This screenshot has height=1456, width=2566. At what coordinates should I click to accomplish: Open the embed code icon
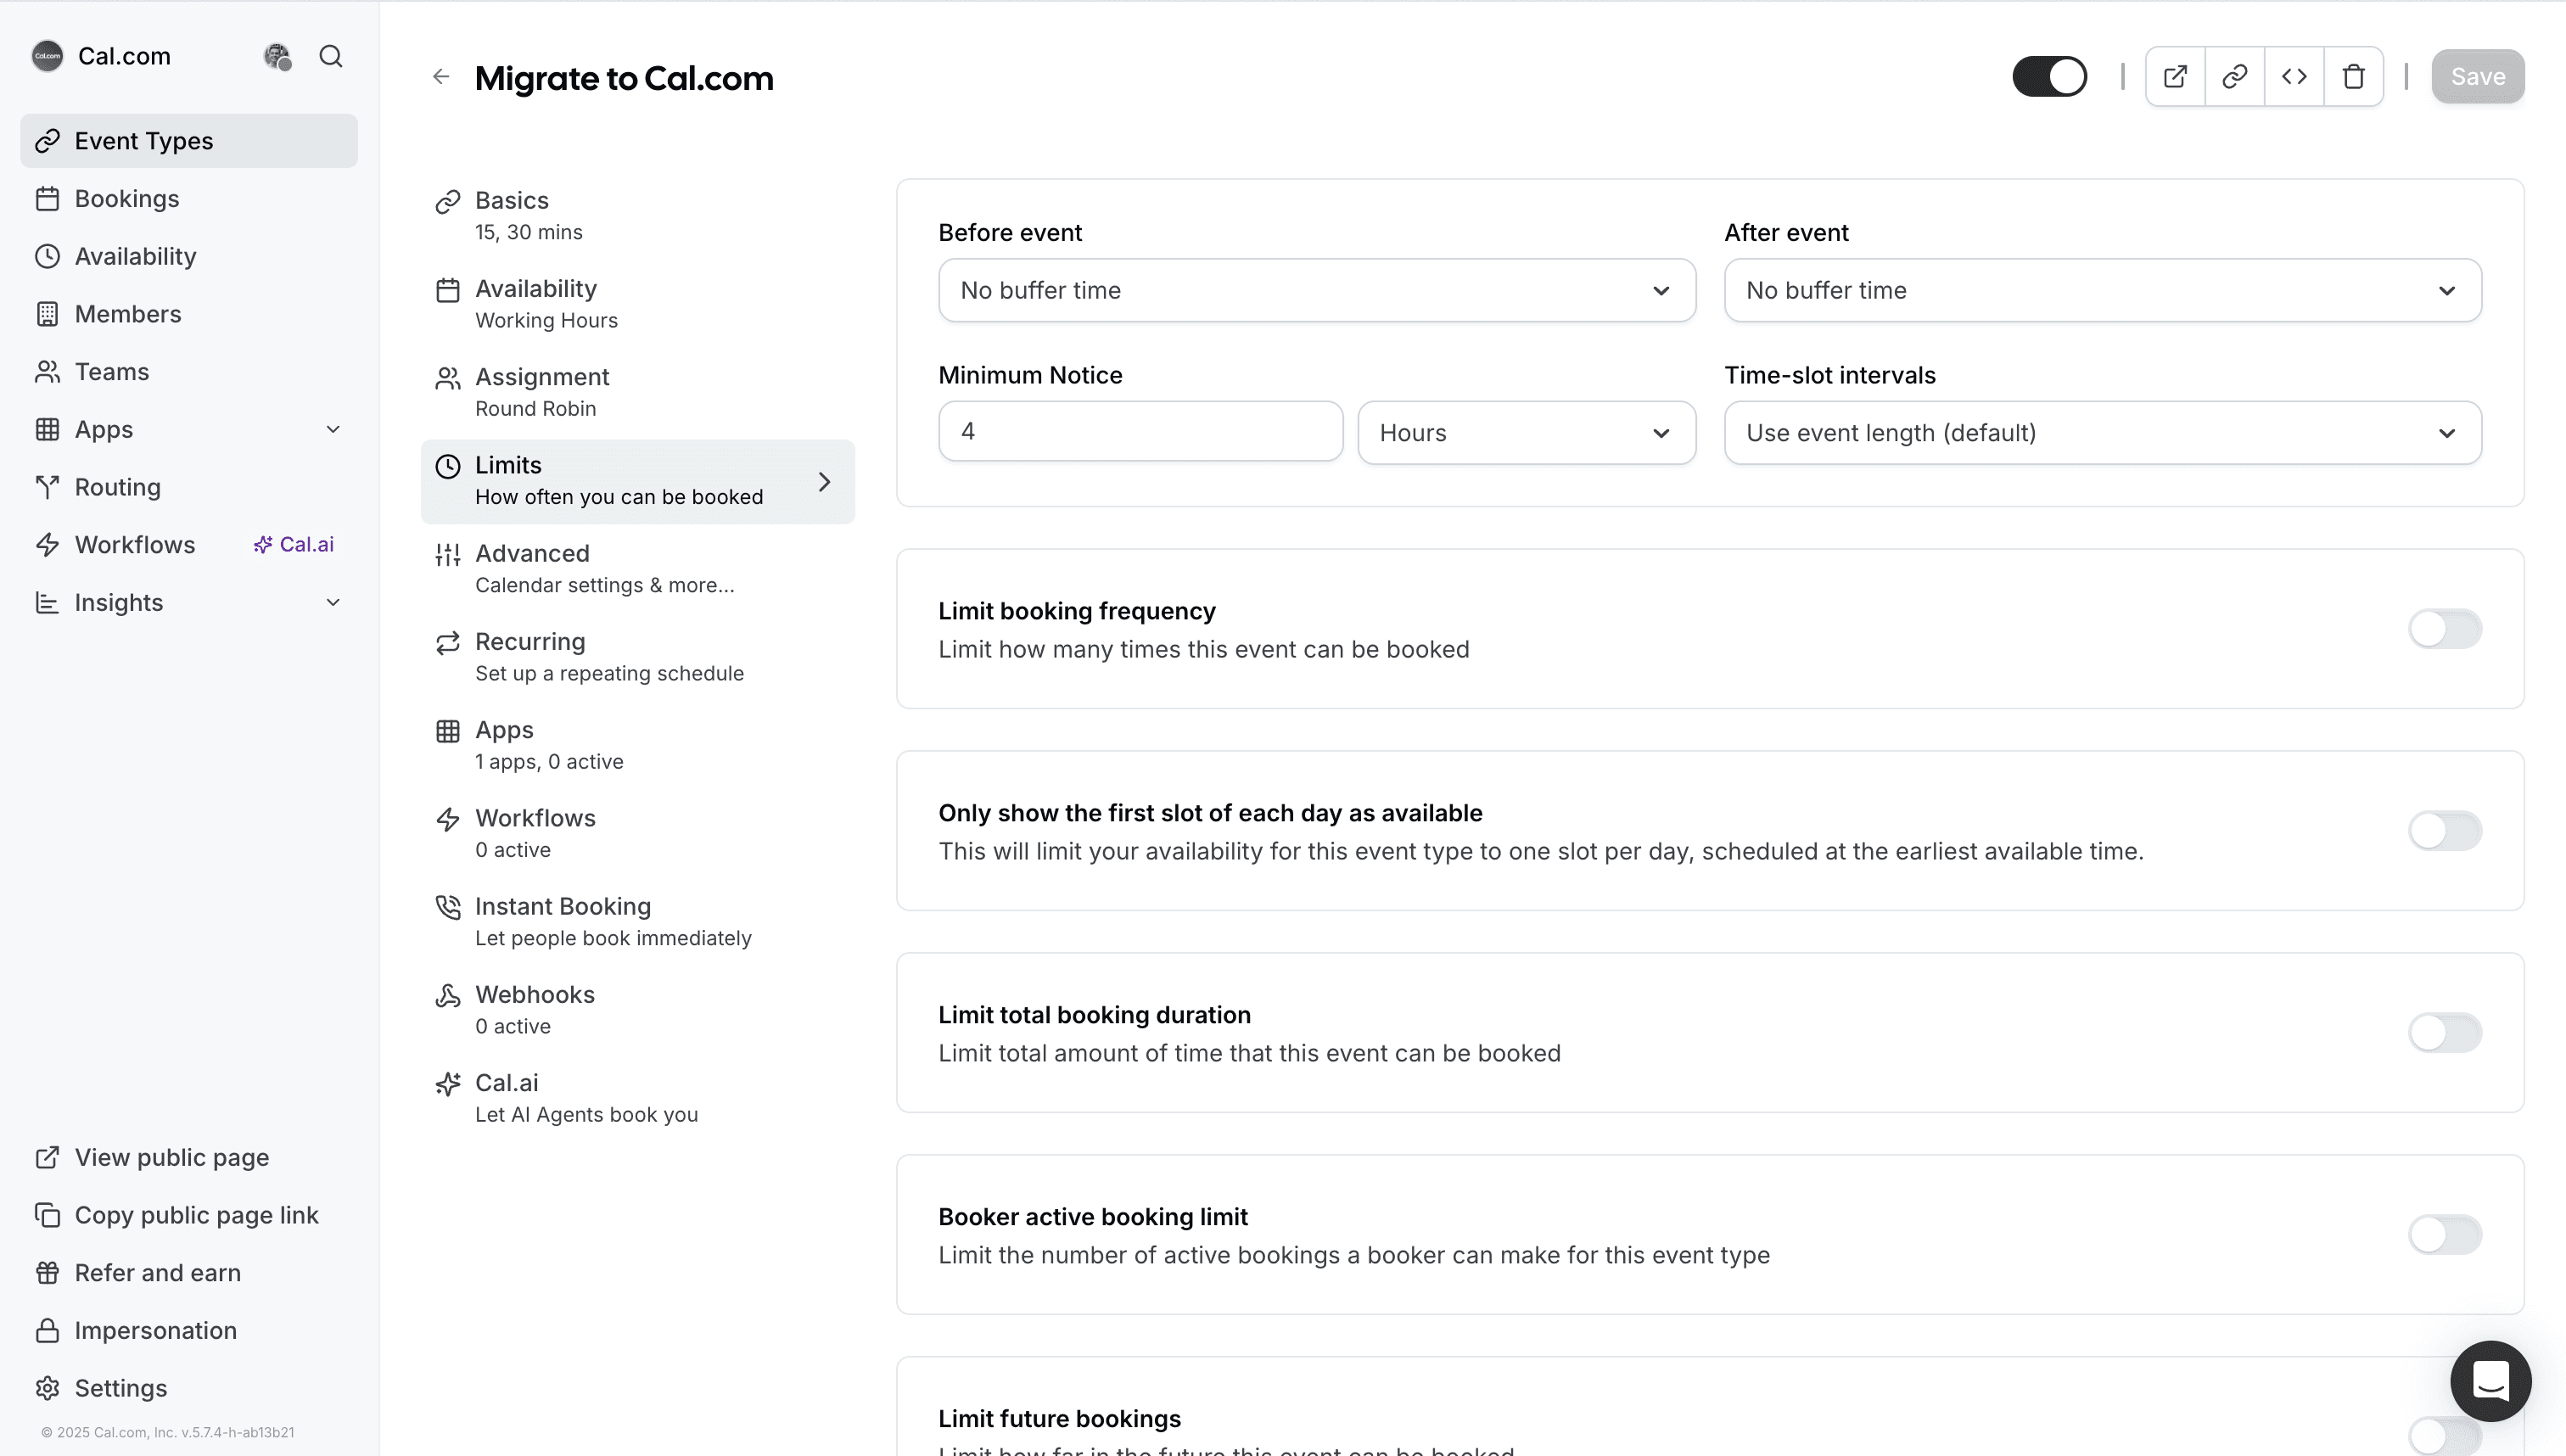click(x=2294, y=77)
